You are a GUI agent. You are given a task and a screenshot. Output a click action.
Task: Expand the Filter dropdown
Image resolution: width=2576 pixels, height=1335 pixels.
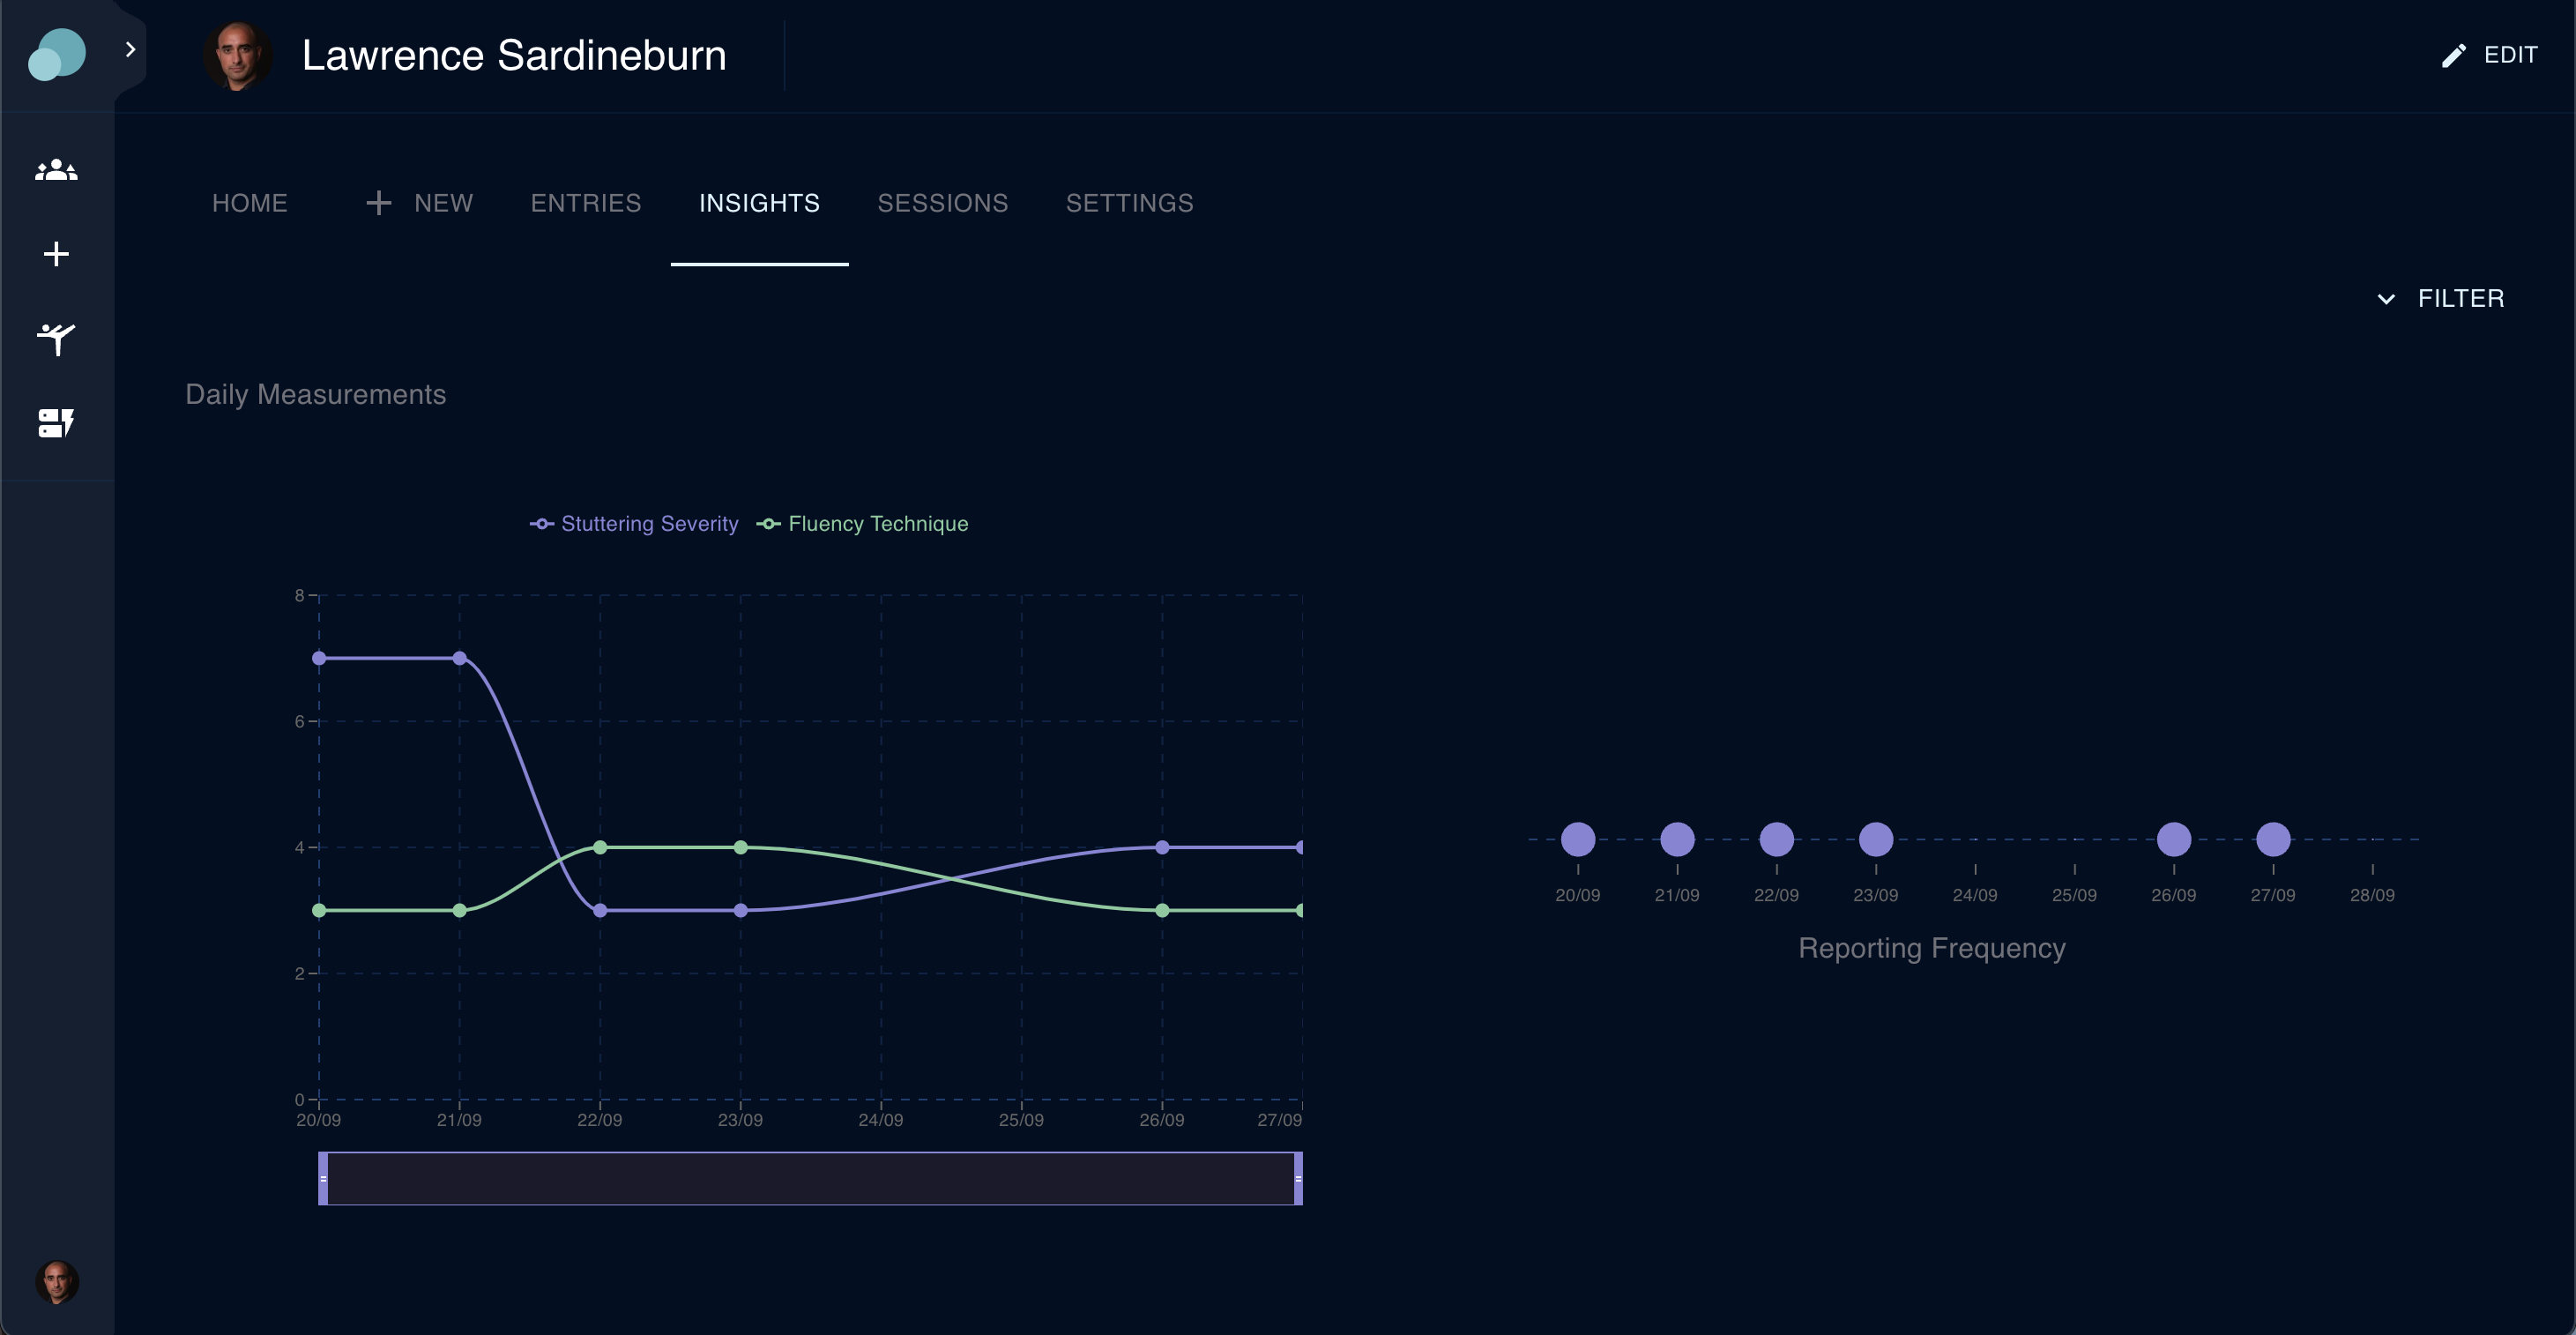click(2440, 298)
